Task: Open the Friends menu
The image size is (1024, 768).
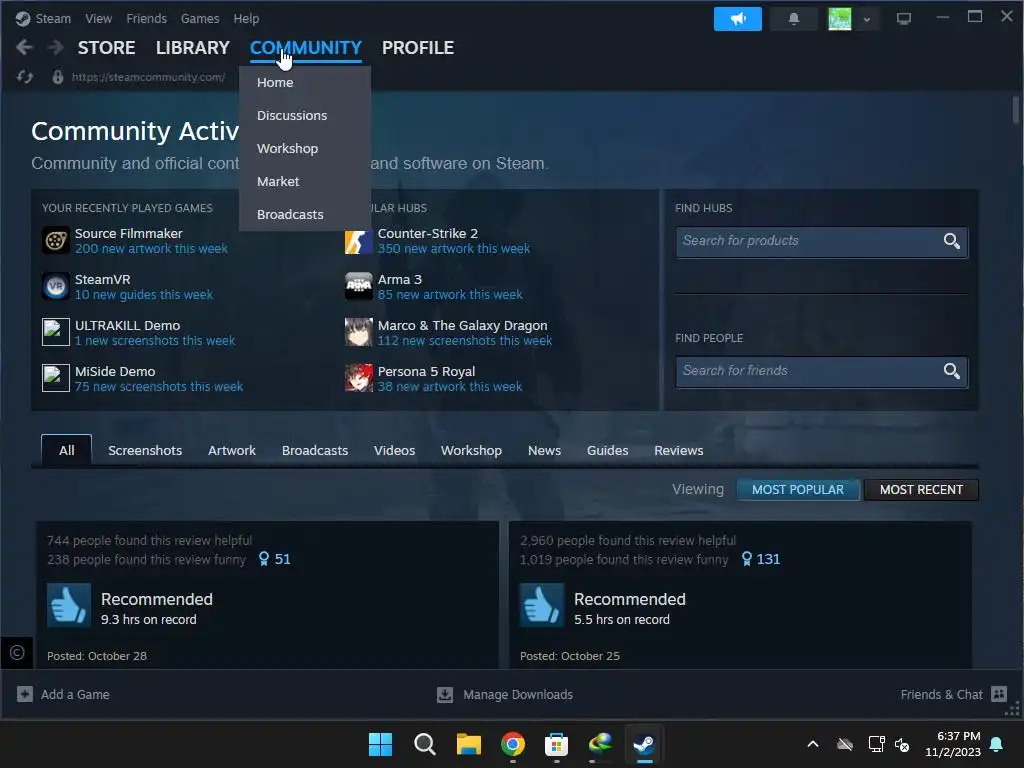Action: [146, 18]
